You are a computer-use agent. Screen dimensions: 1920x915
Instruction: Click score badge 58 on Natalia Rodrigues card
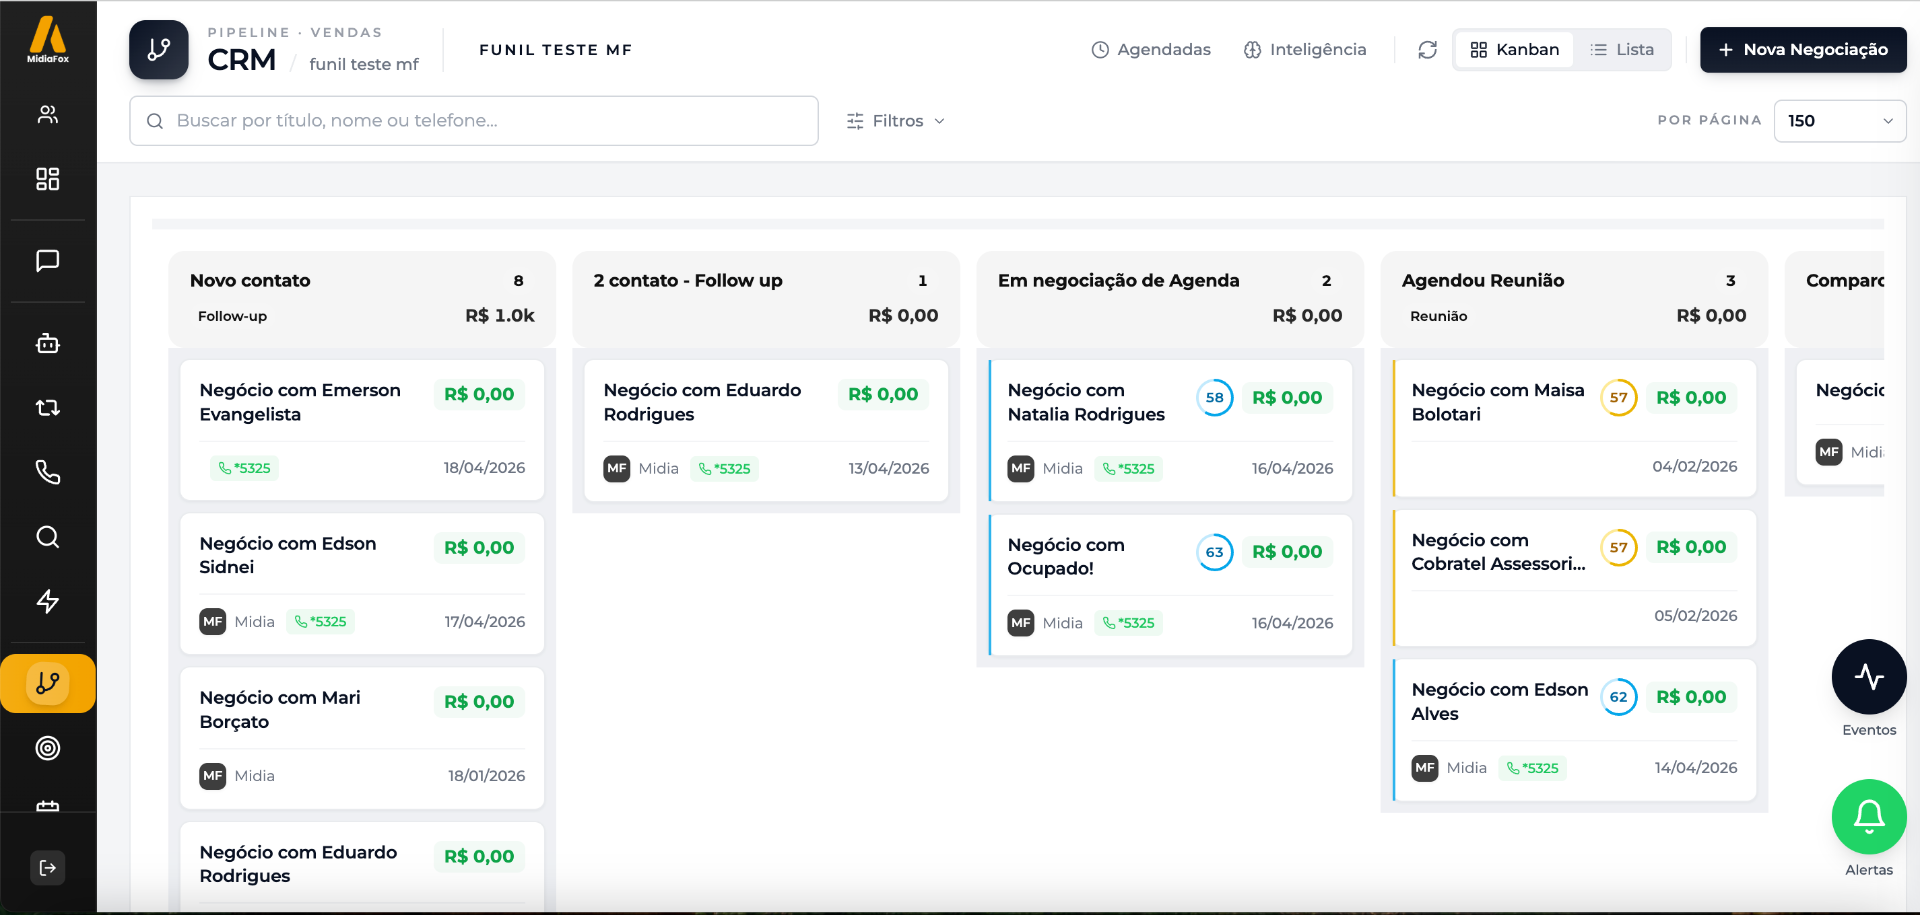coord(1215,398)
